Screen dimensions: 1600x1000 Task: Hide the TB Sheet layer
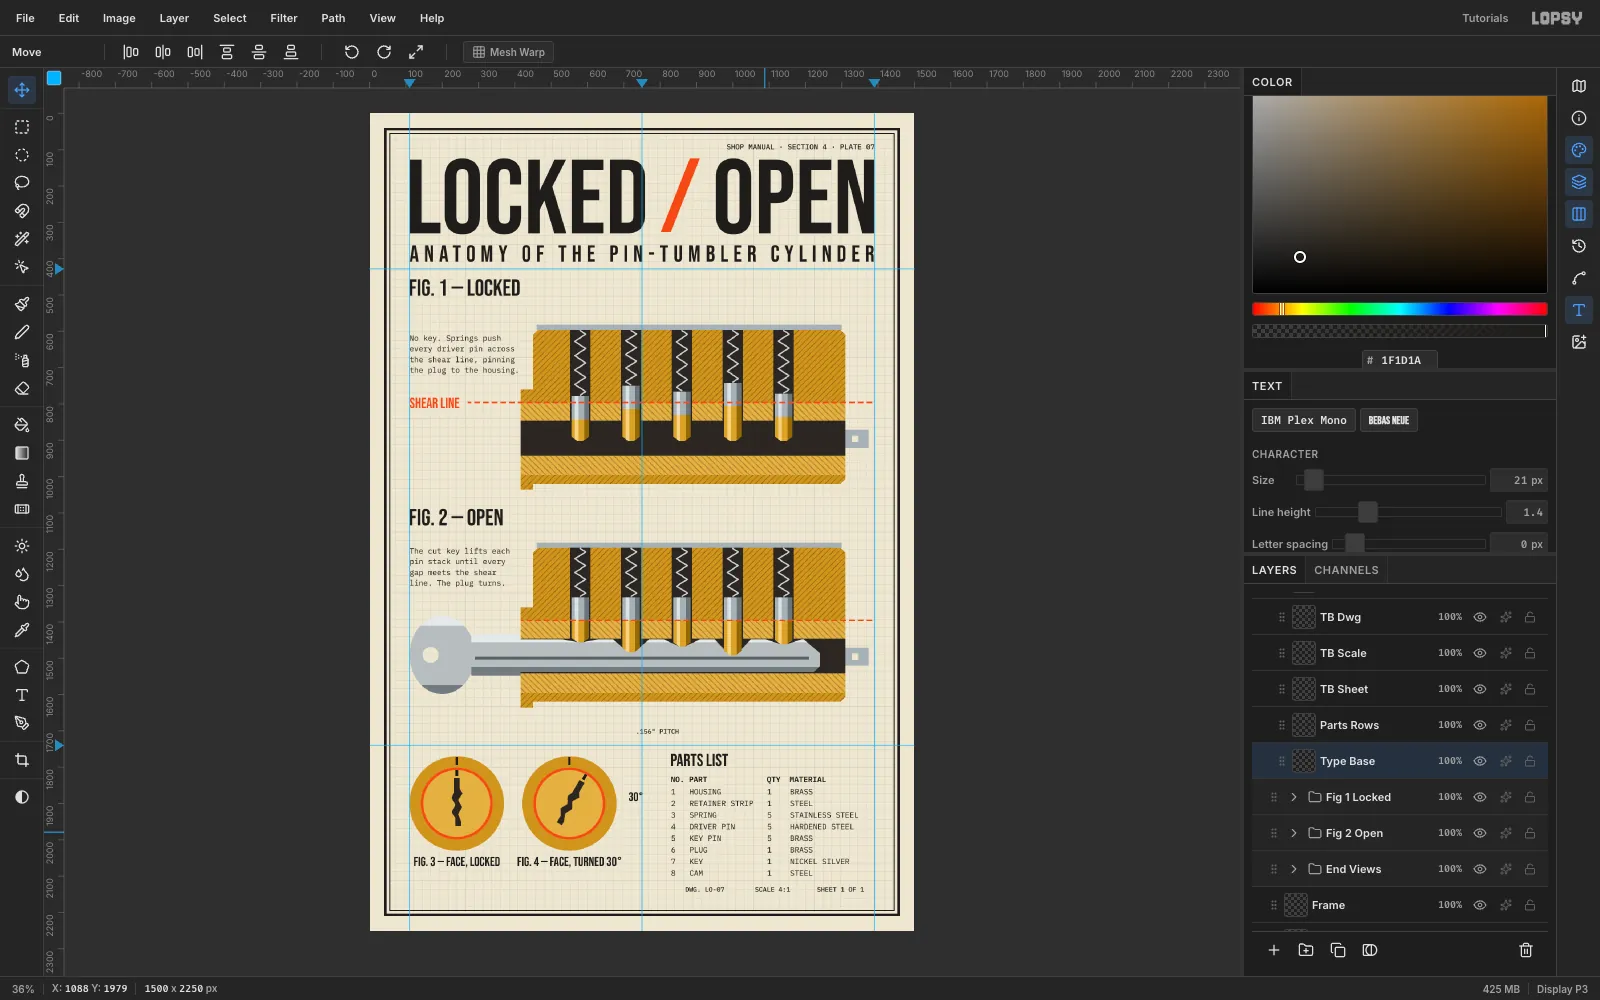coord(1480,689)
